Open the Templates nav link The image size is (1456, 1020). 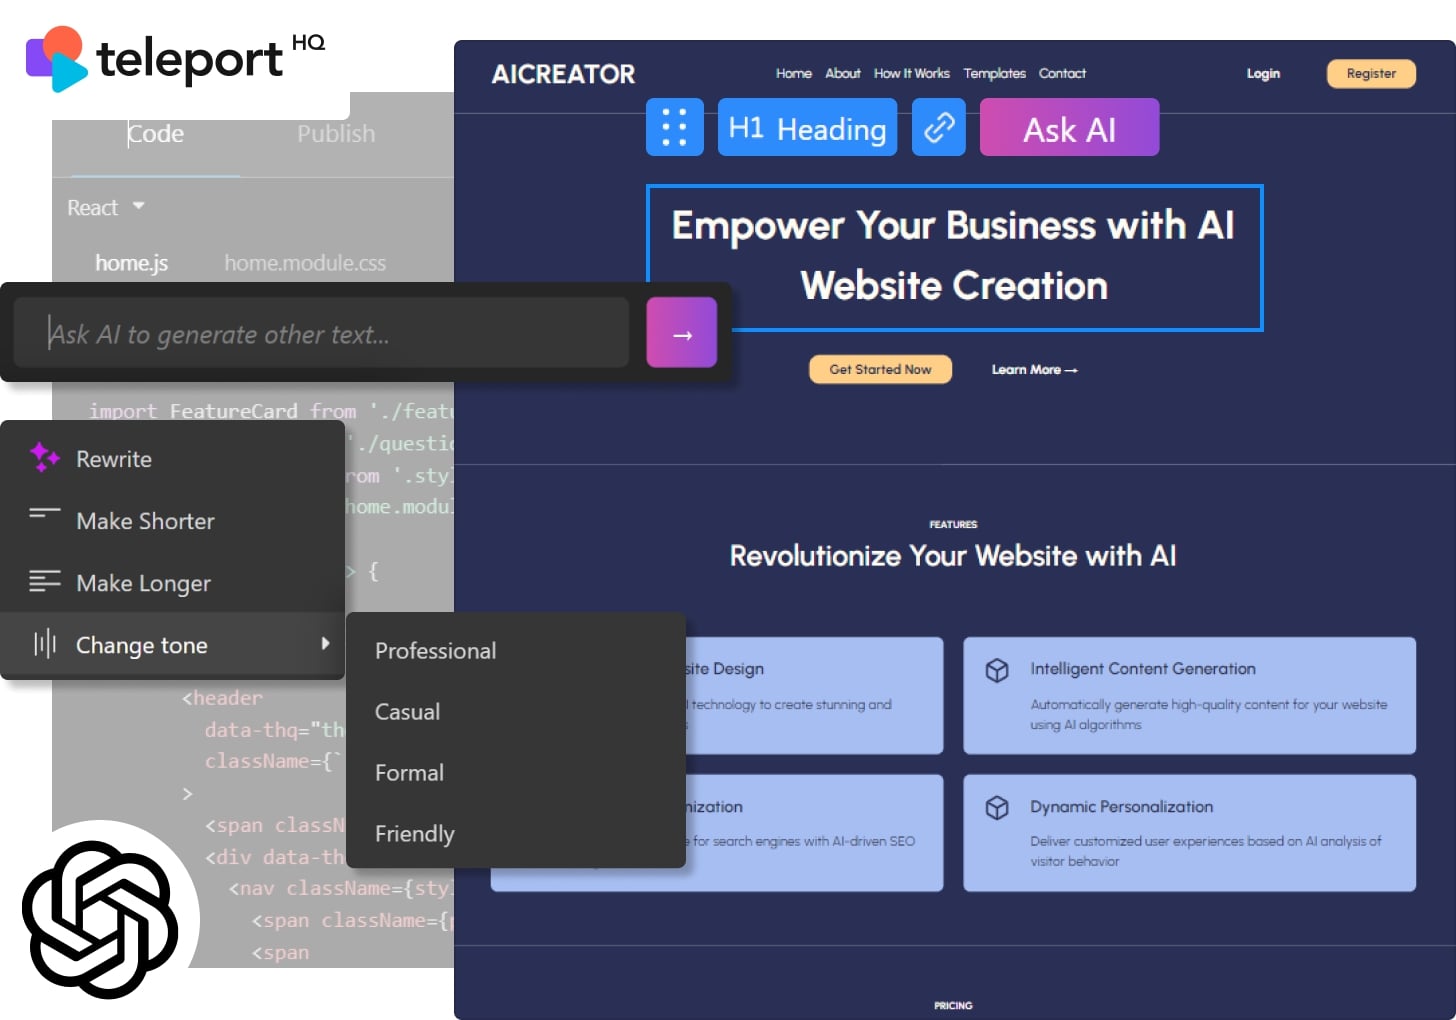(995, 73)
